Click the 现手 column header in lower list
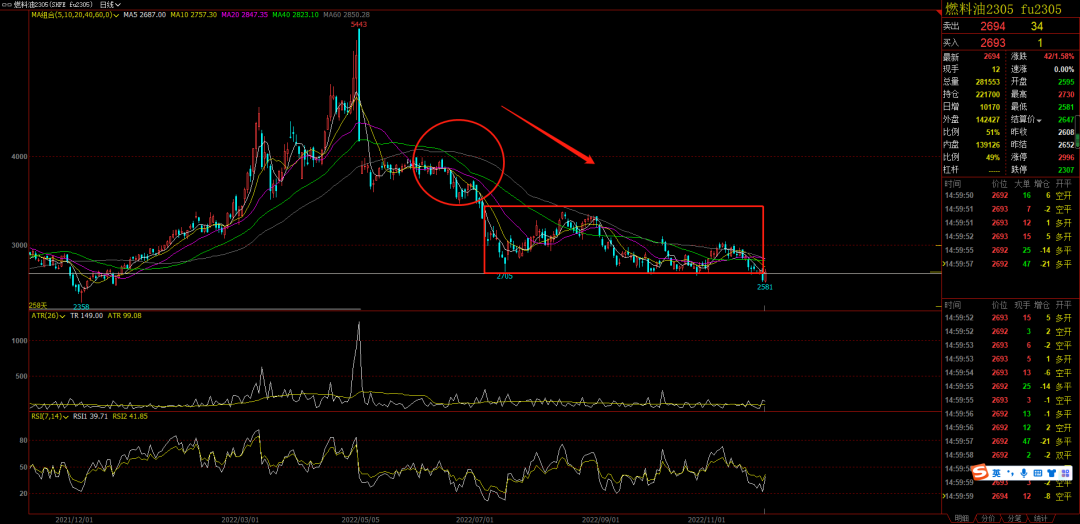Image resolution: width=1080 pixels, height=524 pixels. pyautogui.click(x=1022, y=304)
